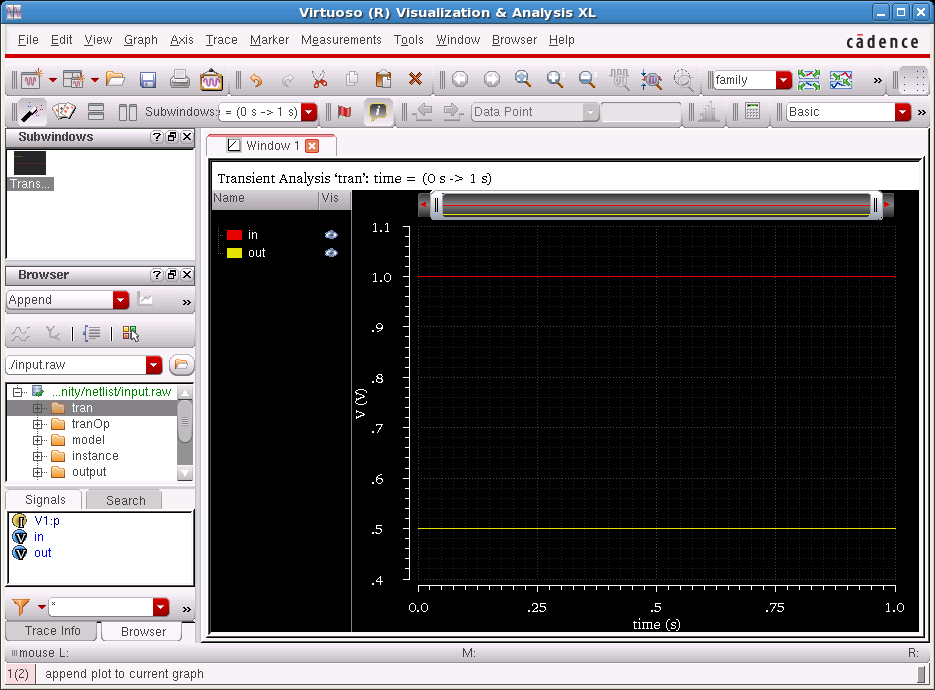The height and width of the screenshot is (690, 935).
Task: Click the Undo arrow icon
Action: point(256,80)
